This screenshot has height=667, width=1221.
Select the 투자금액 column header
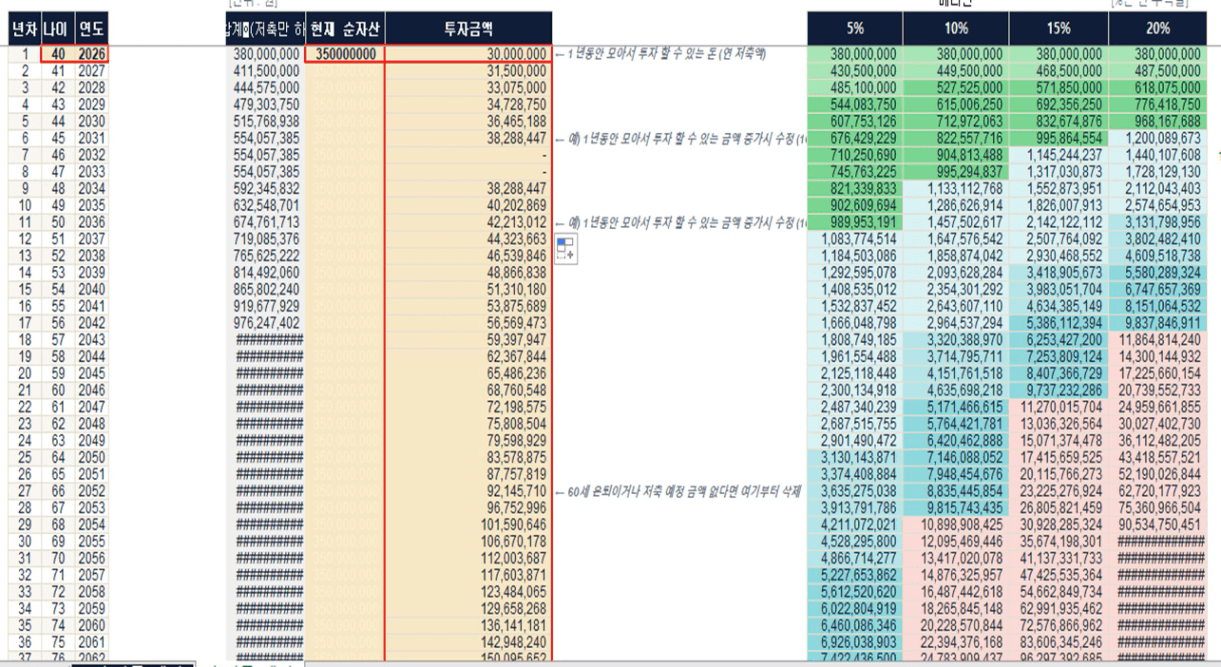(x=468, y=28)
